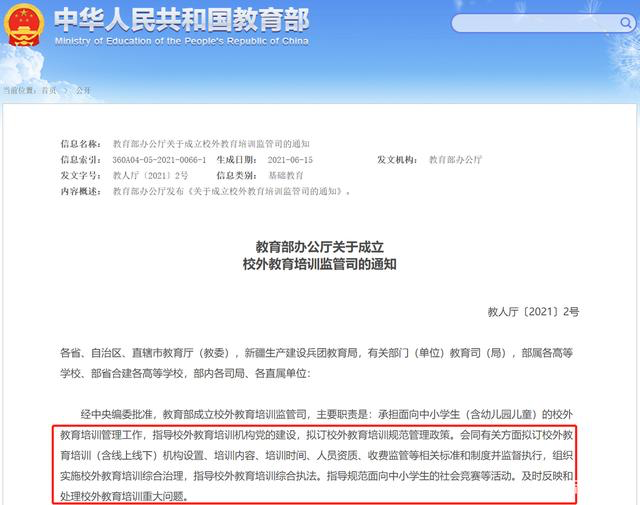The width and height of the screenshot is (640, 505).
Task: Click the 当前位置 breadcrumb label
Action: 19,90
